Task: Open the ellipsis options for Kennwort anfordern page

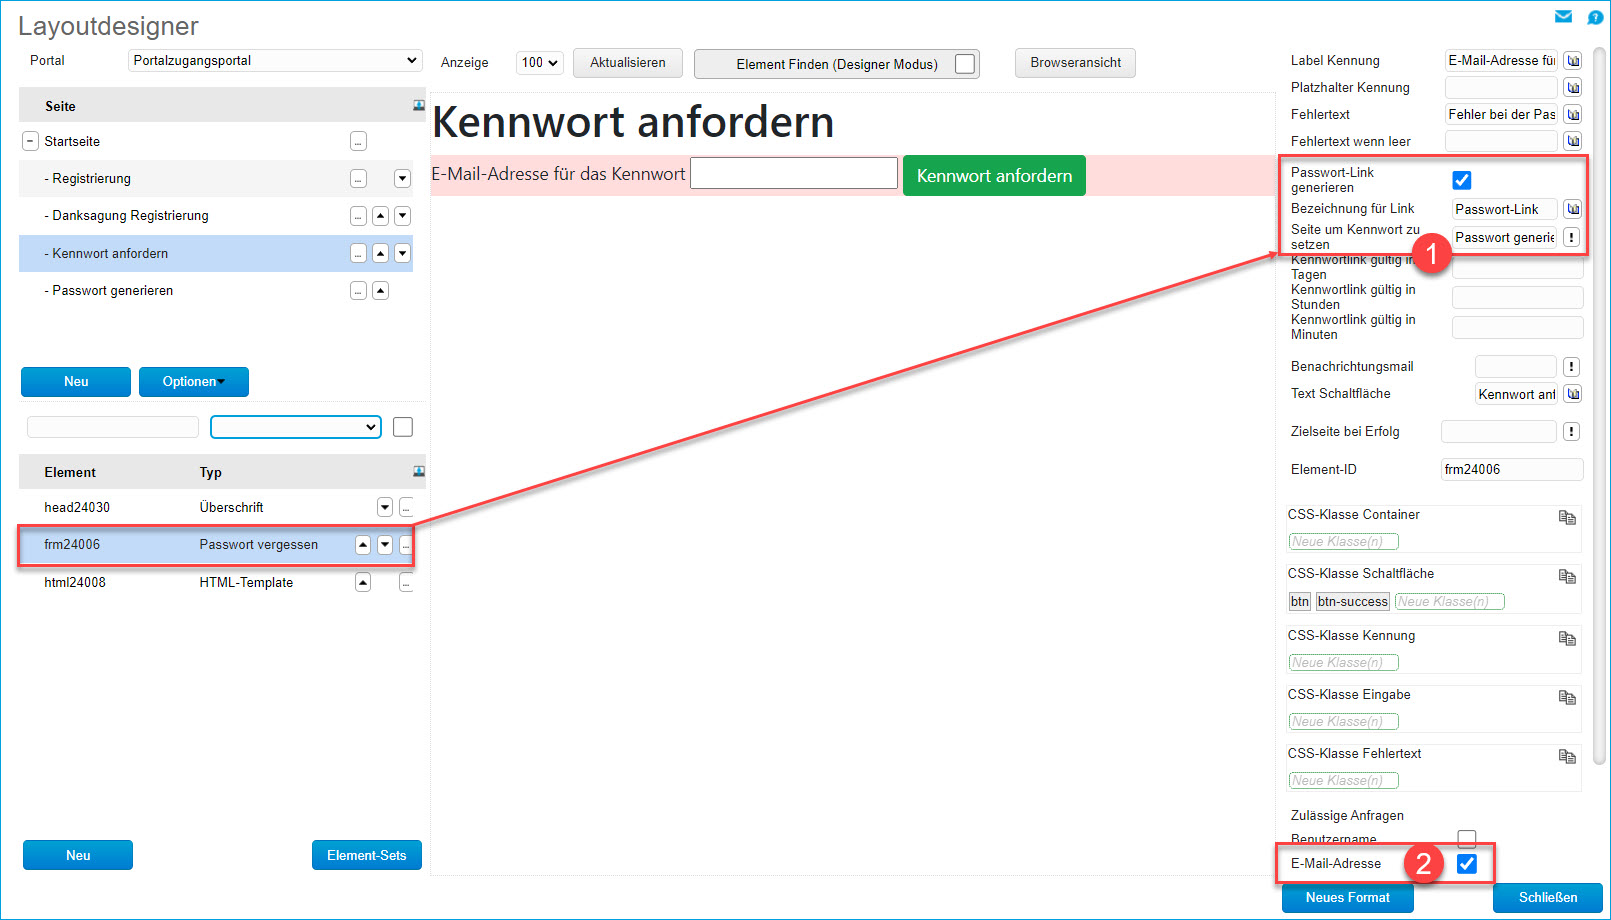Action: click(x=358, y=254)
